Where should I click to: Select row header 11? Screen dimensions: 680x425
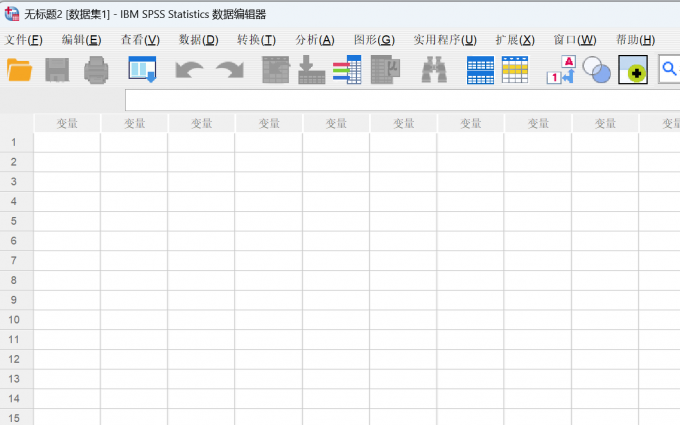click(16, 340)
